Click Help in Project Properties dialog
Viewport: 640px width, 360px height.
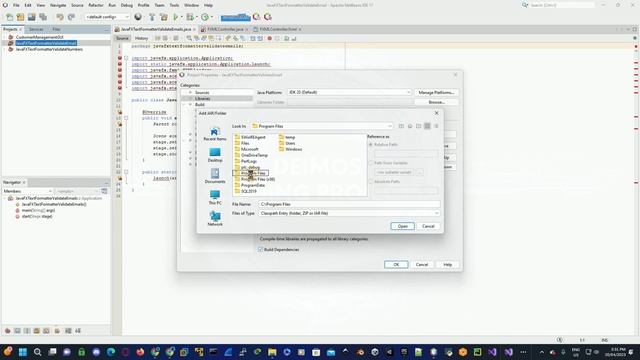(x=447, y=264)
